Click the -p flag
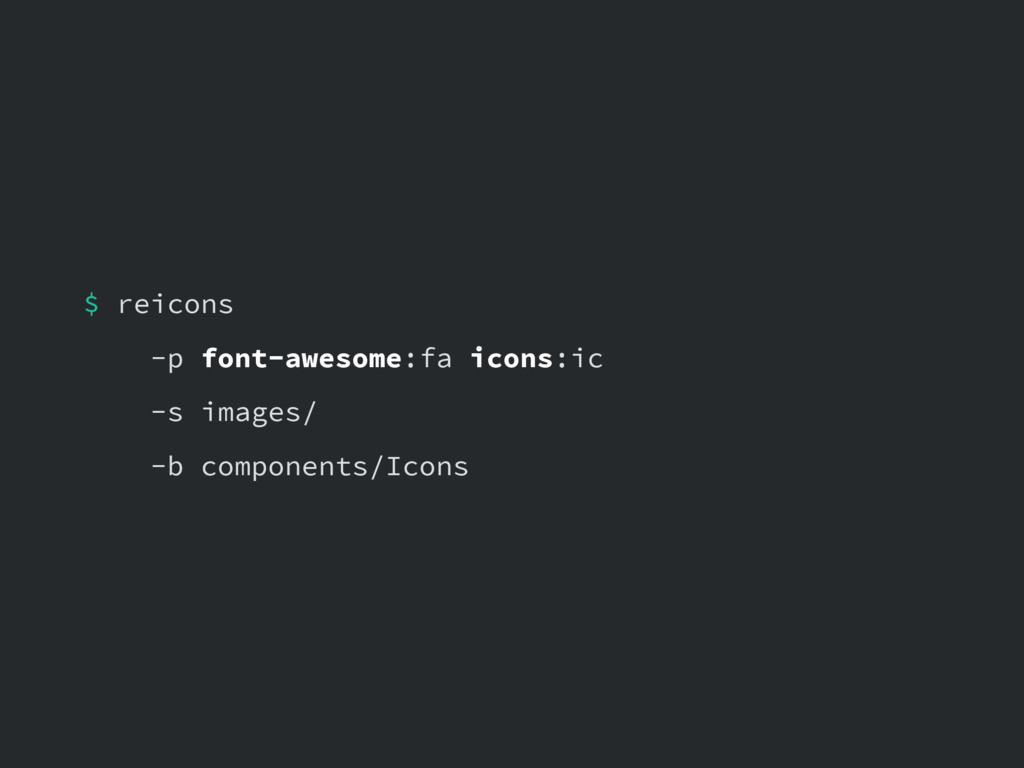Viewport: 1024px width, 768px height. [167, 360]
